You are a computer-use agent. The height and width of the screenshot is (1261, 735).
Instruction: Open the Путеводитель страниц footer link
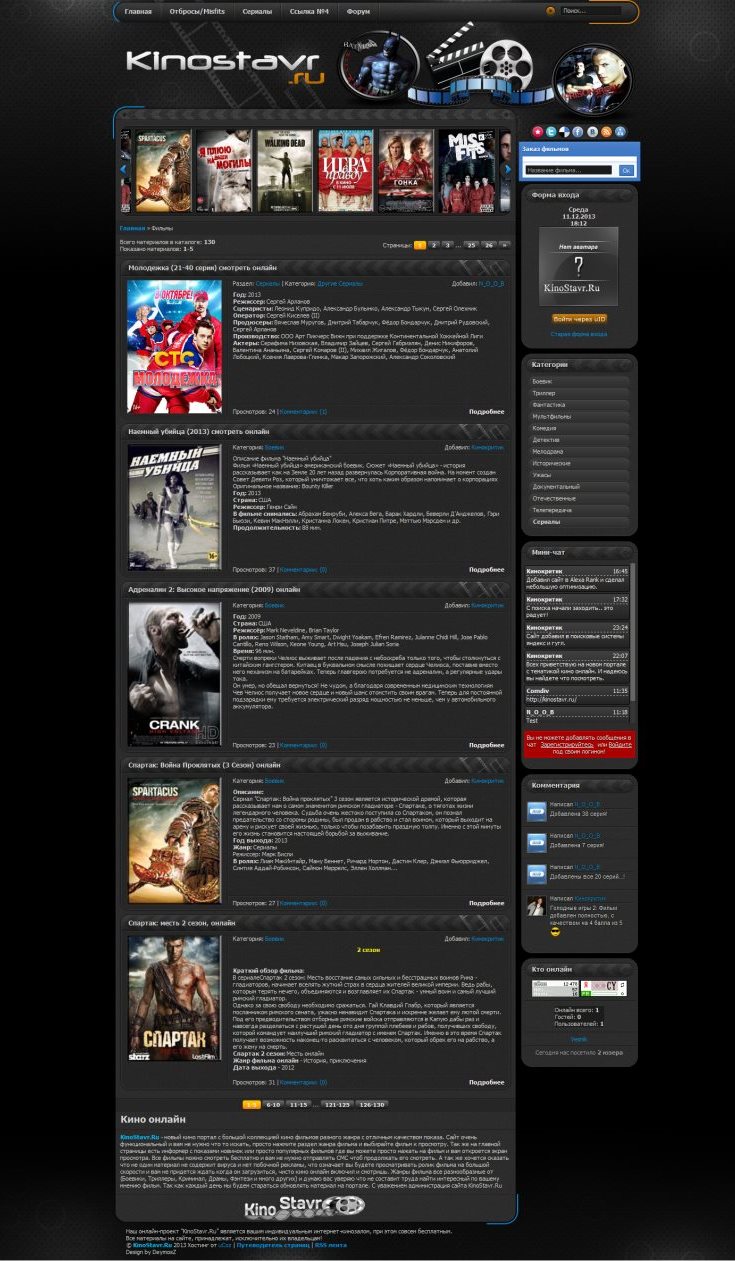click(x=275, y=1245)
